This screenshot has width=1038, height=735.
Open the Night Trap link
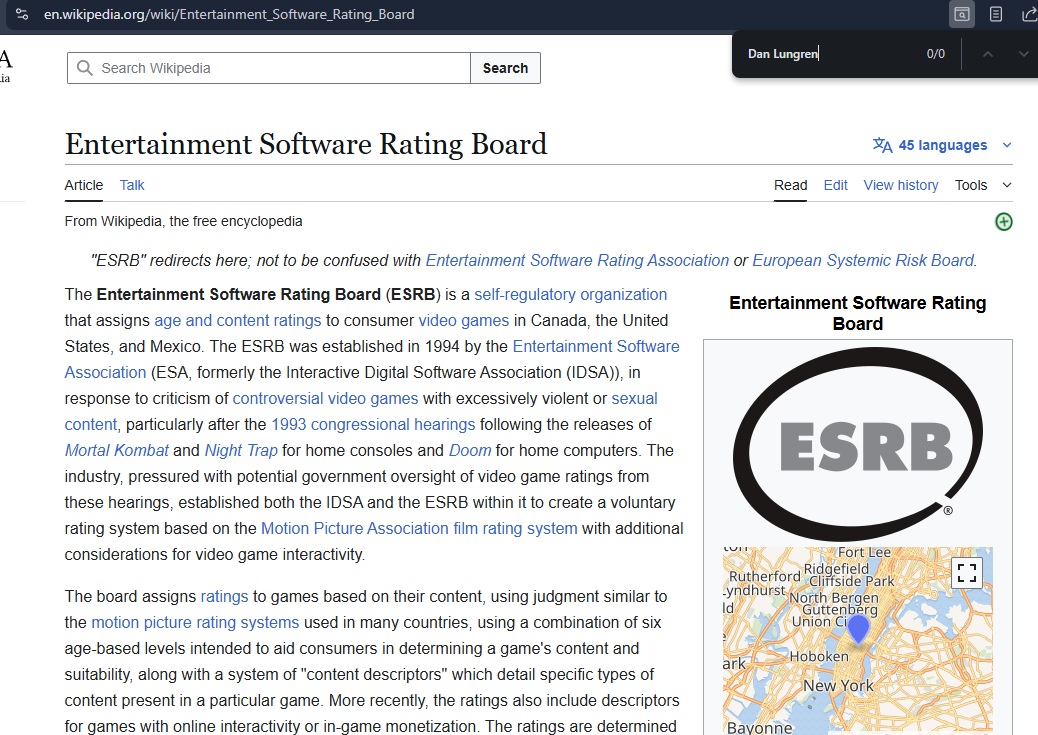pyautogui.click(x=241, y=450)
